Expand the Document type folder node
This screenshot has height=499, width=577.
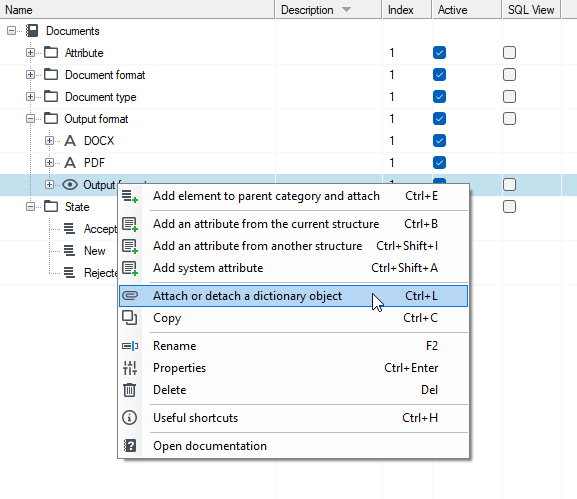coord(31,97)
